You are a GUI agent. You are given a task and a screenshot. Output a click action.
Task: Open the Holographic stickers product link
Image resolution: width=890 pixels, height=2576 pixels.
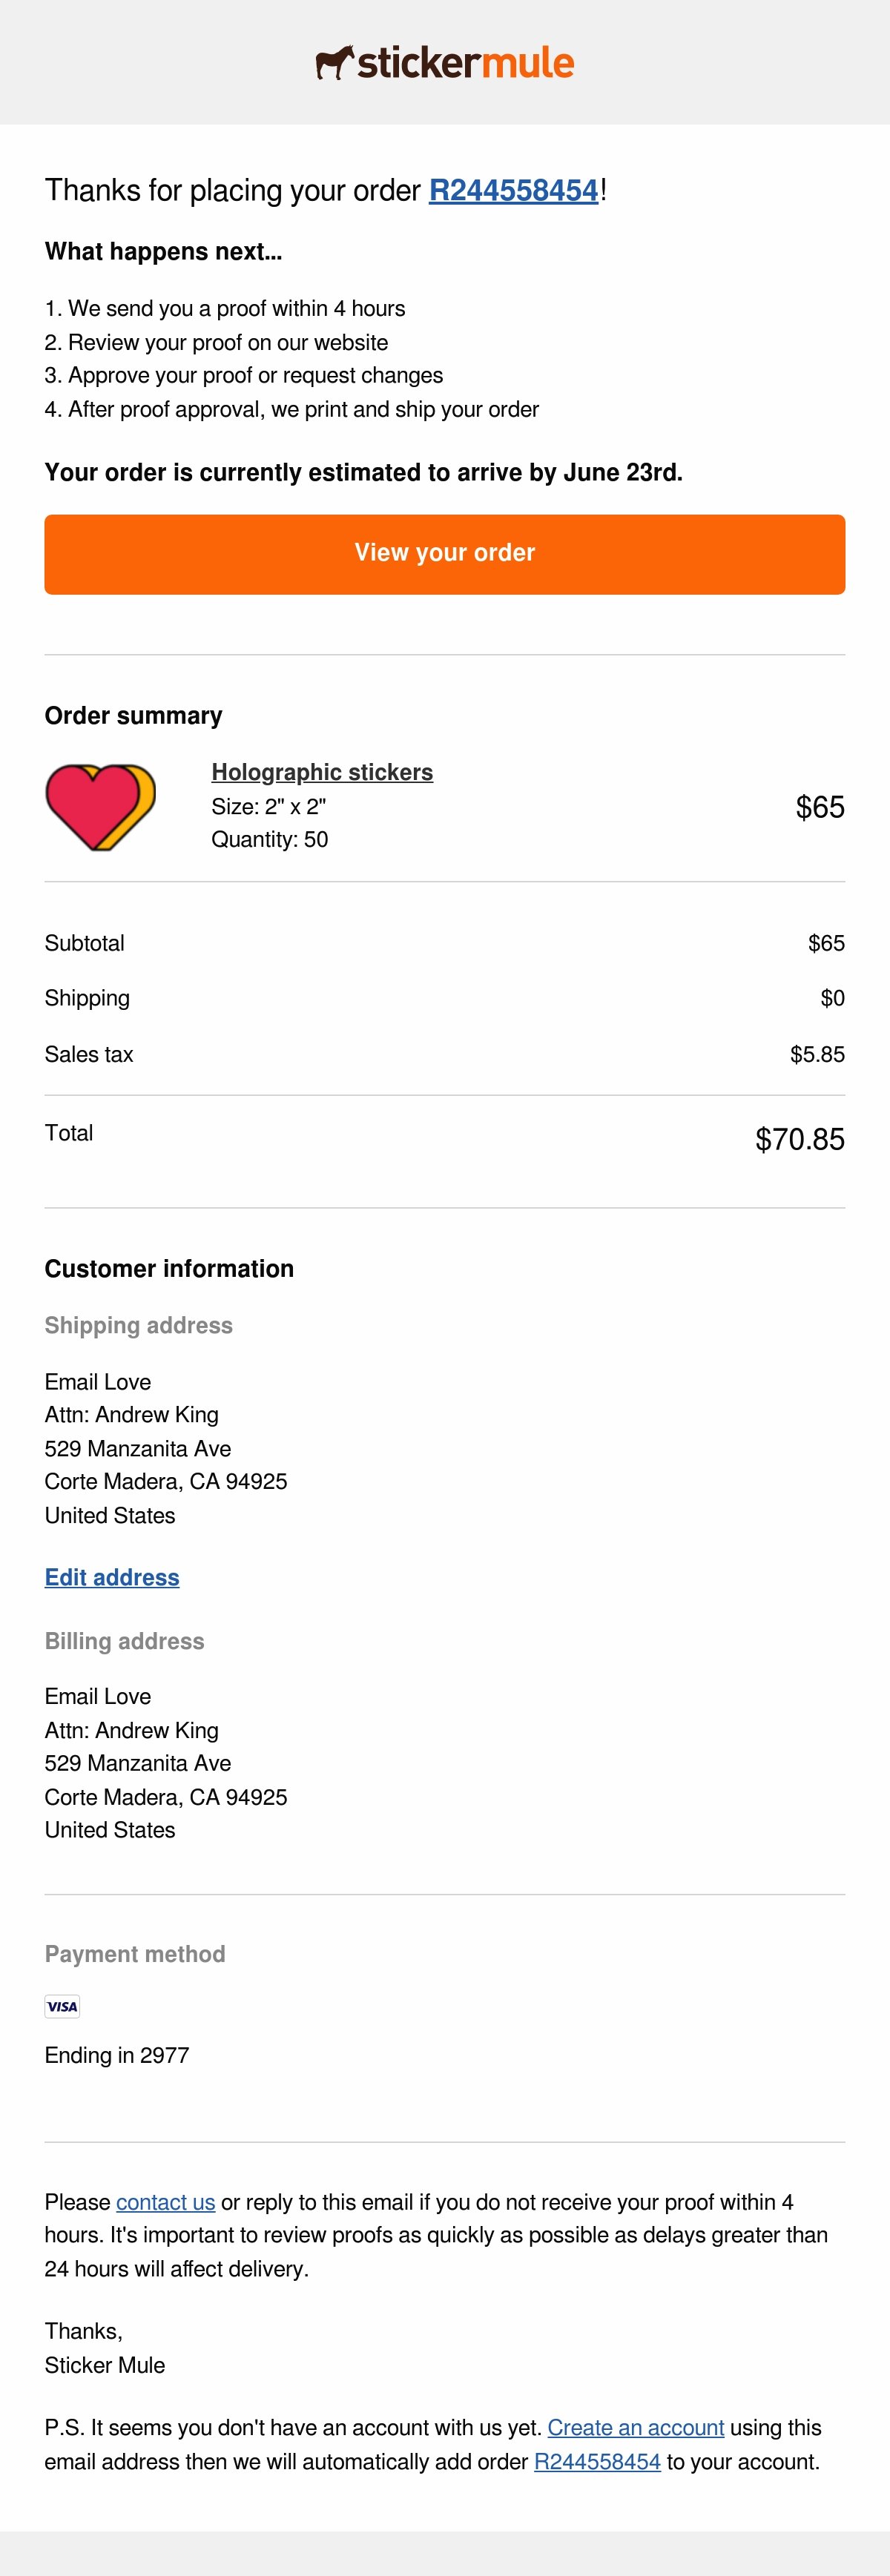(322, 772)
